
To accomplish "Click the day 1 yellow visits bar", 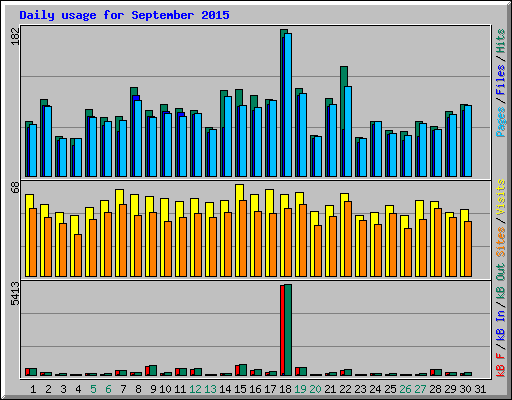I will [28, 235].
